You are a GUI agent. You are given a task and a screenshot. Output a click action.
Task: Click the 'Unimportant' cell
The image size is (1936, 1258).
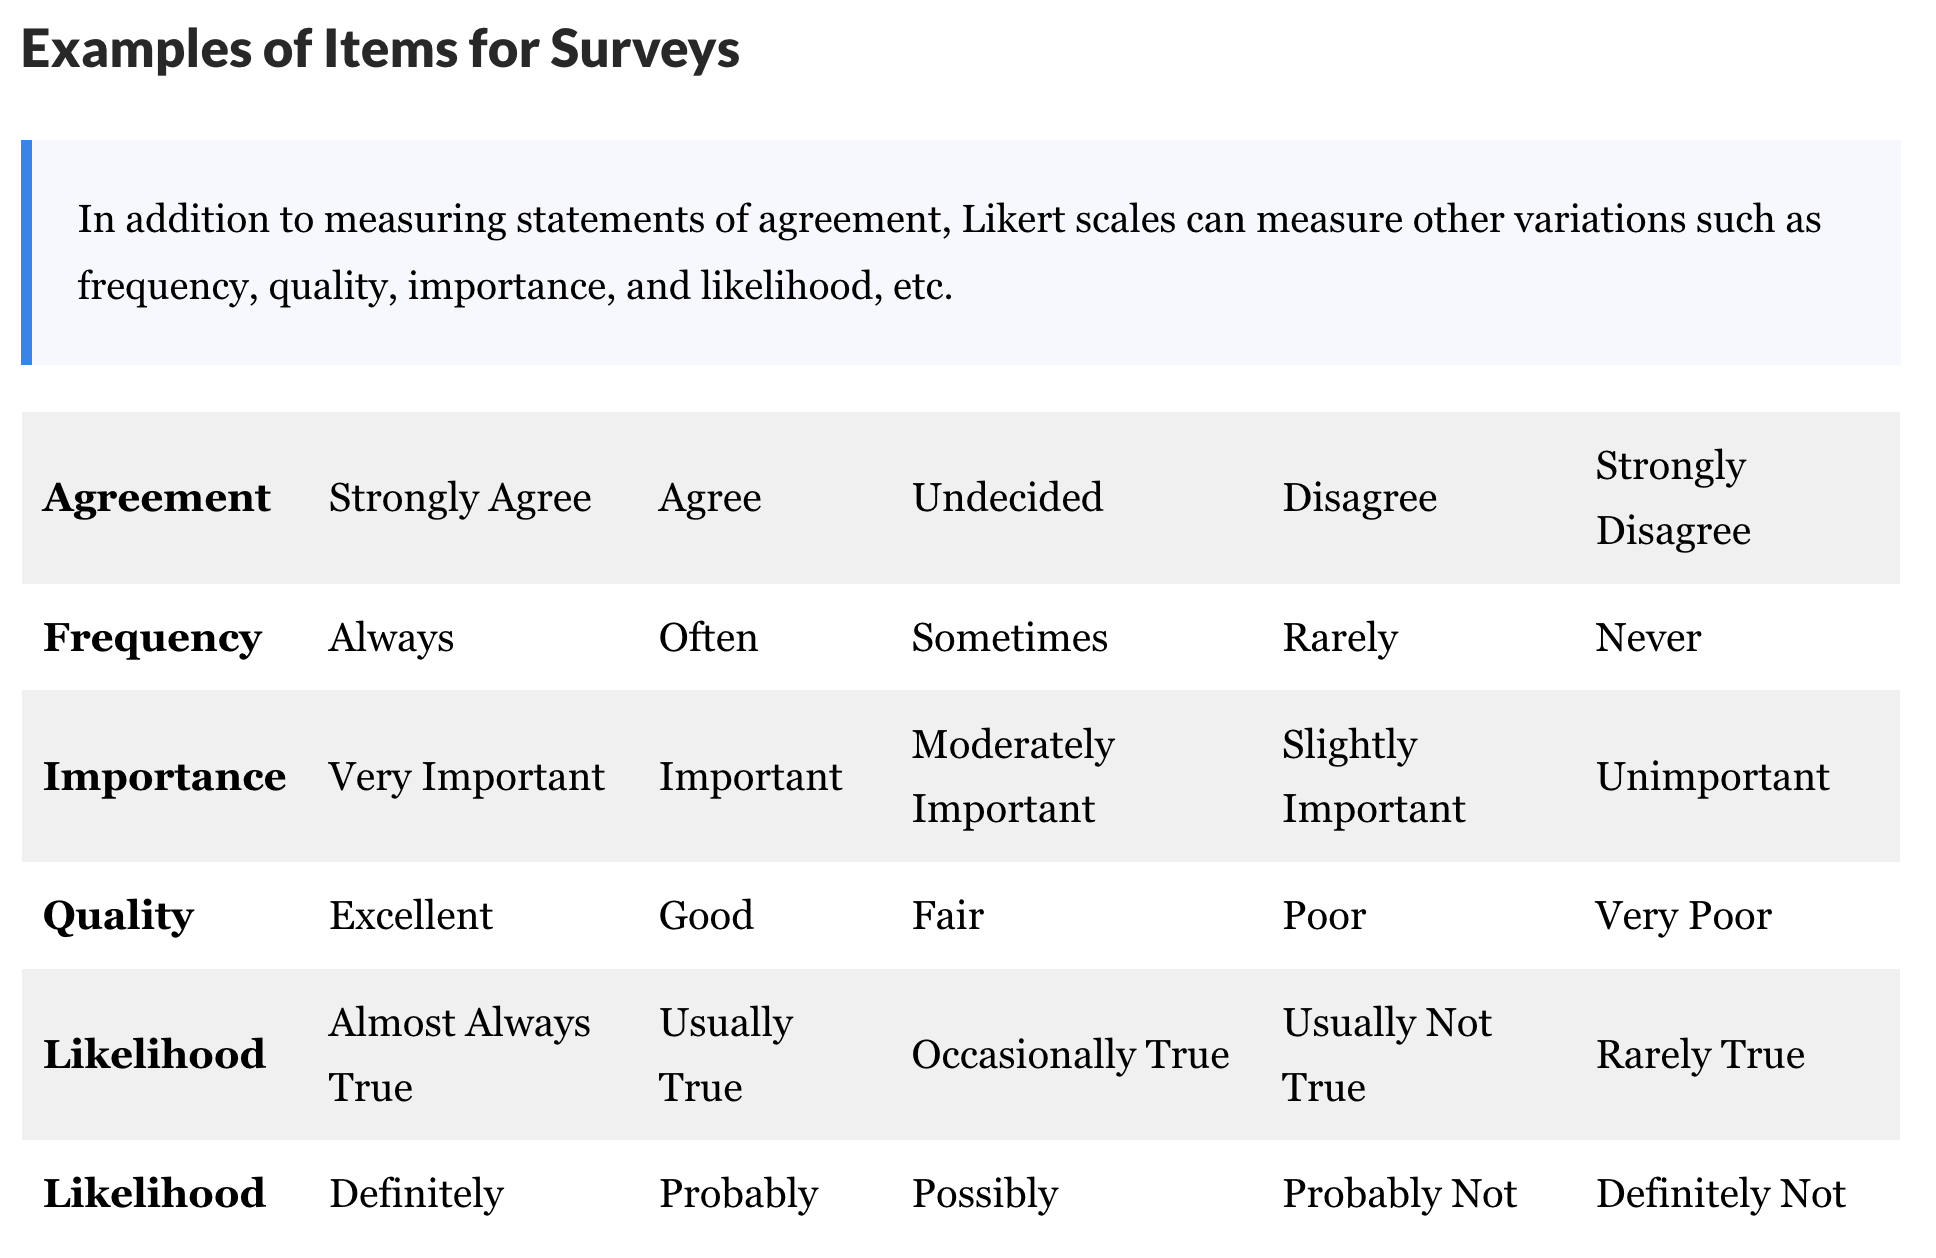click(1712, 777)
